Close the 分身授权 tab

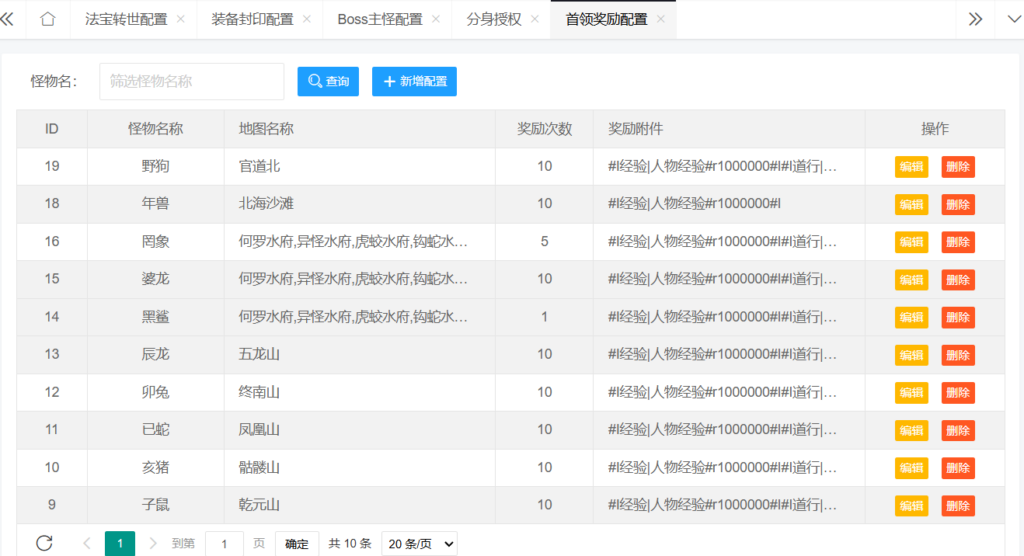(x=535, y=20)
